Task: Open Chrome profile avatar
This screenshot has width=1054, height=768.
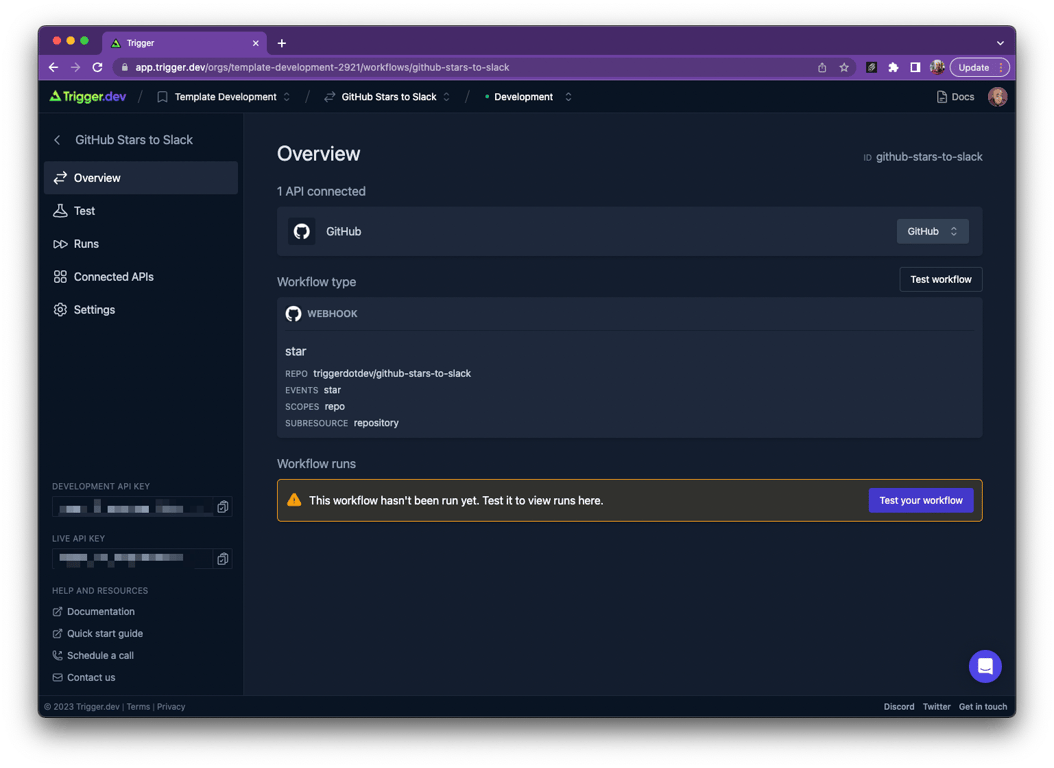Action: coord(937,67)
